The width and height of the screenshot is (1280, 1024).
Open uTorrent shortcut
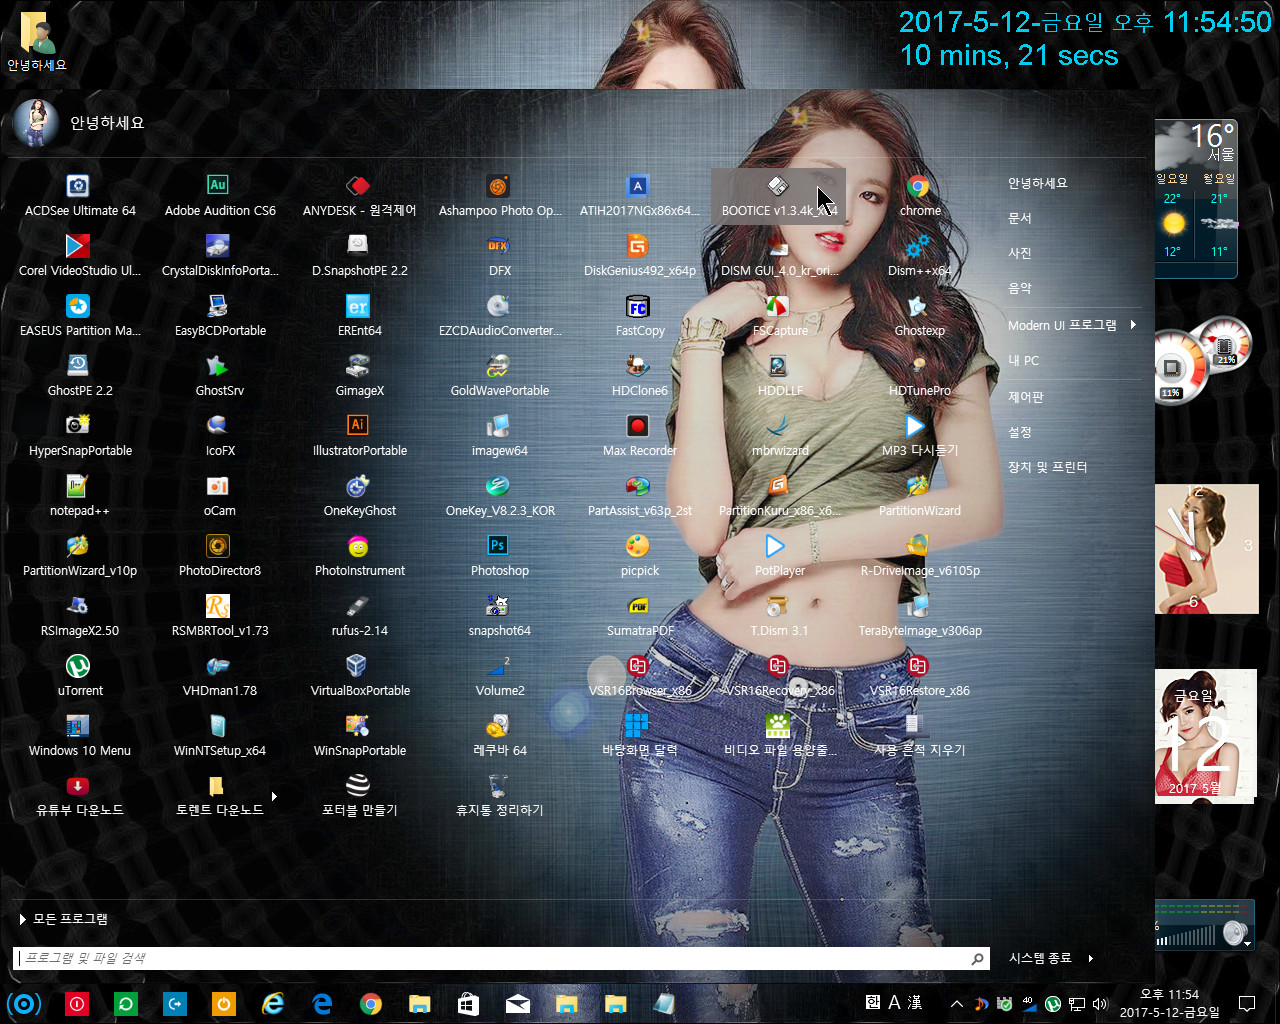(80, 676)
